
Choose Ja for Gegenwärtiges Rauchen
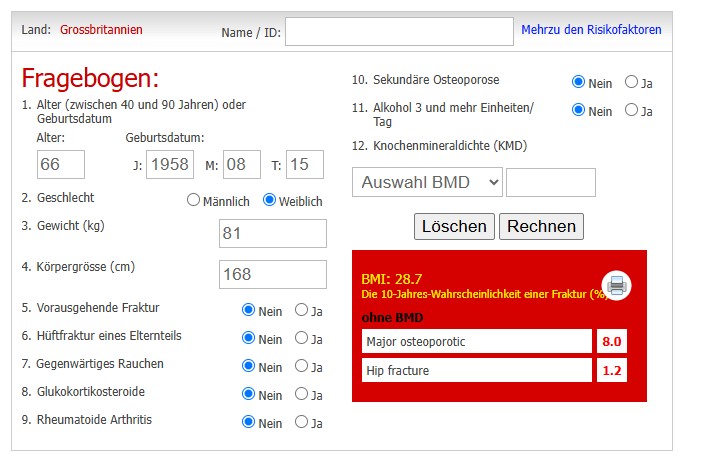click(x=301, y=366)
